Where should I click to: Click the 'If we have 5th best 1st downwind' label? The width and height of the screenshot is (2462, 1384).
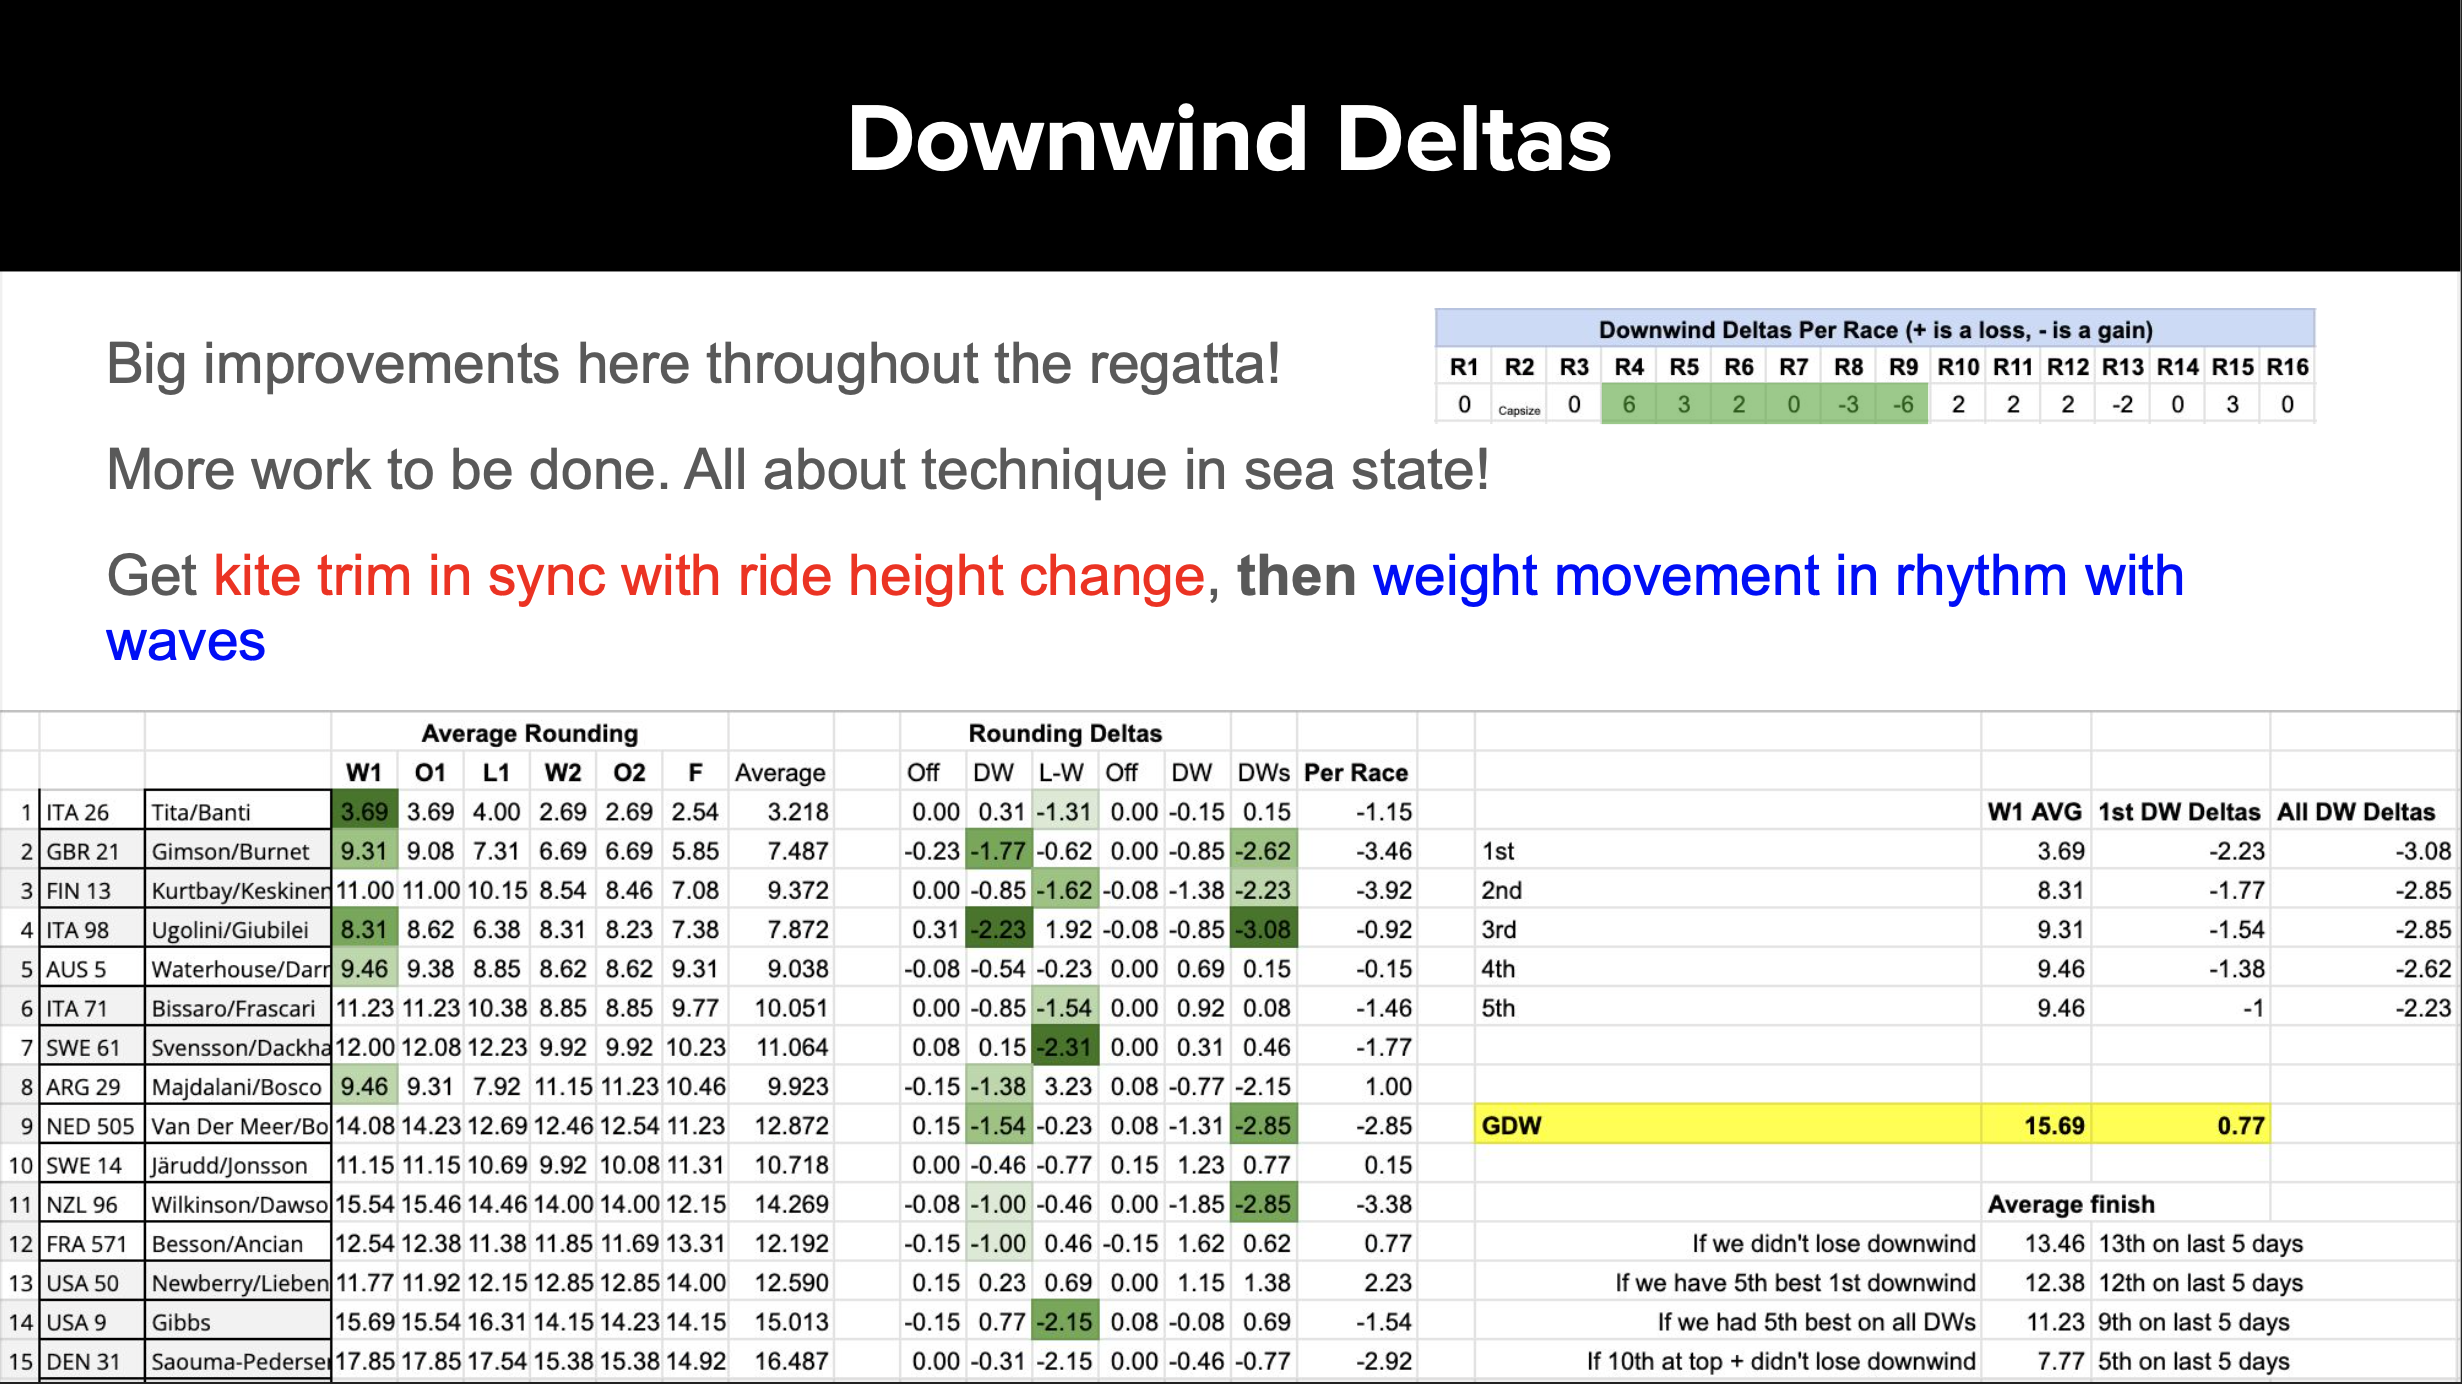pos(1795,1282)
